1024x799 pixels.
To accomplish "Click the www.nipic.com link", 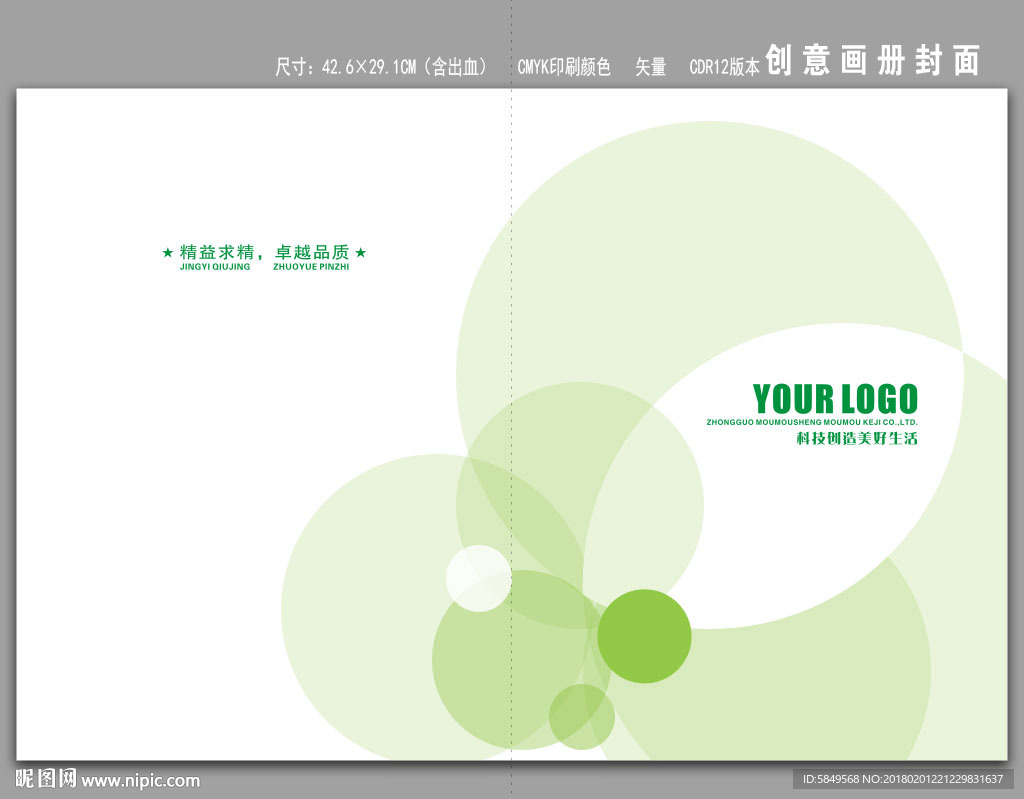I will (x=140, y=781).
